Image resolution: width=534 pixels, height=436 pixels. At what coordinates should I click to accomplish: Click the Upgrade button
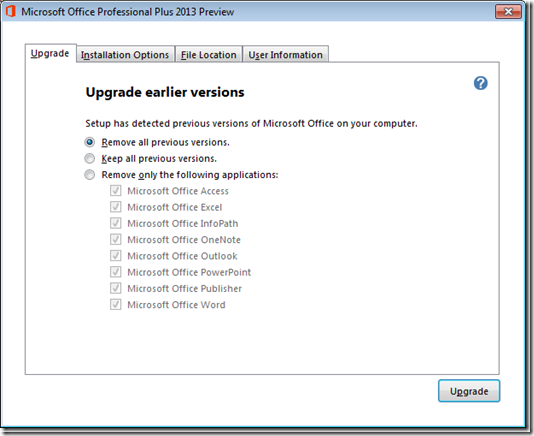(469, 391)
